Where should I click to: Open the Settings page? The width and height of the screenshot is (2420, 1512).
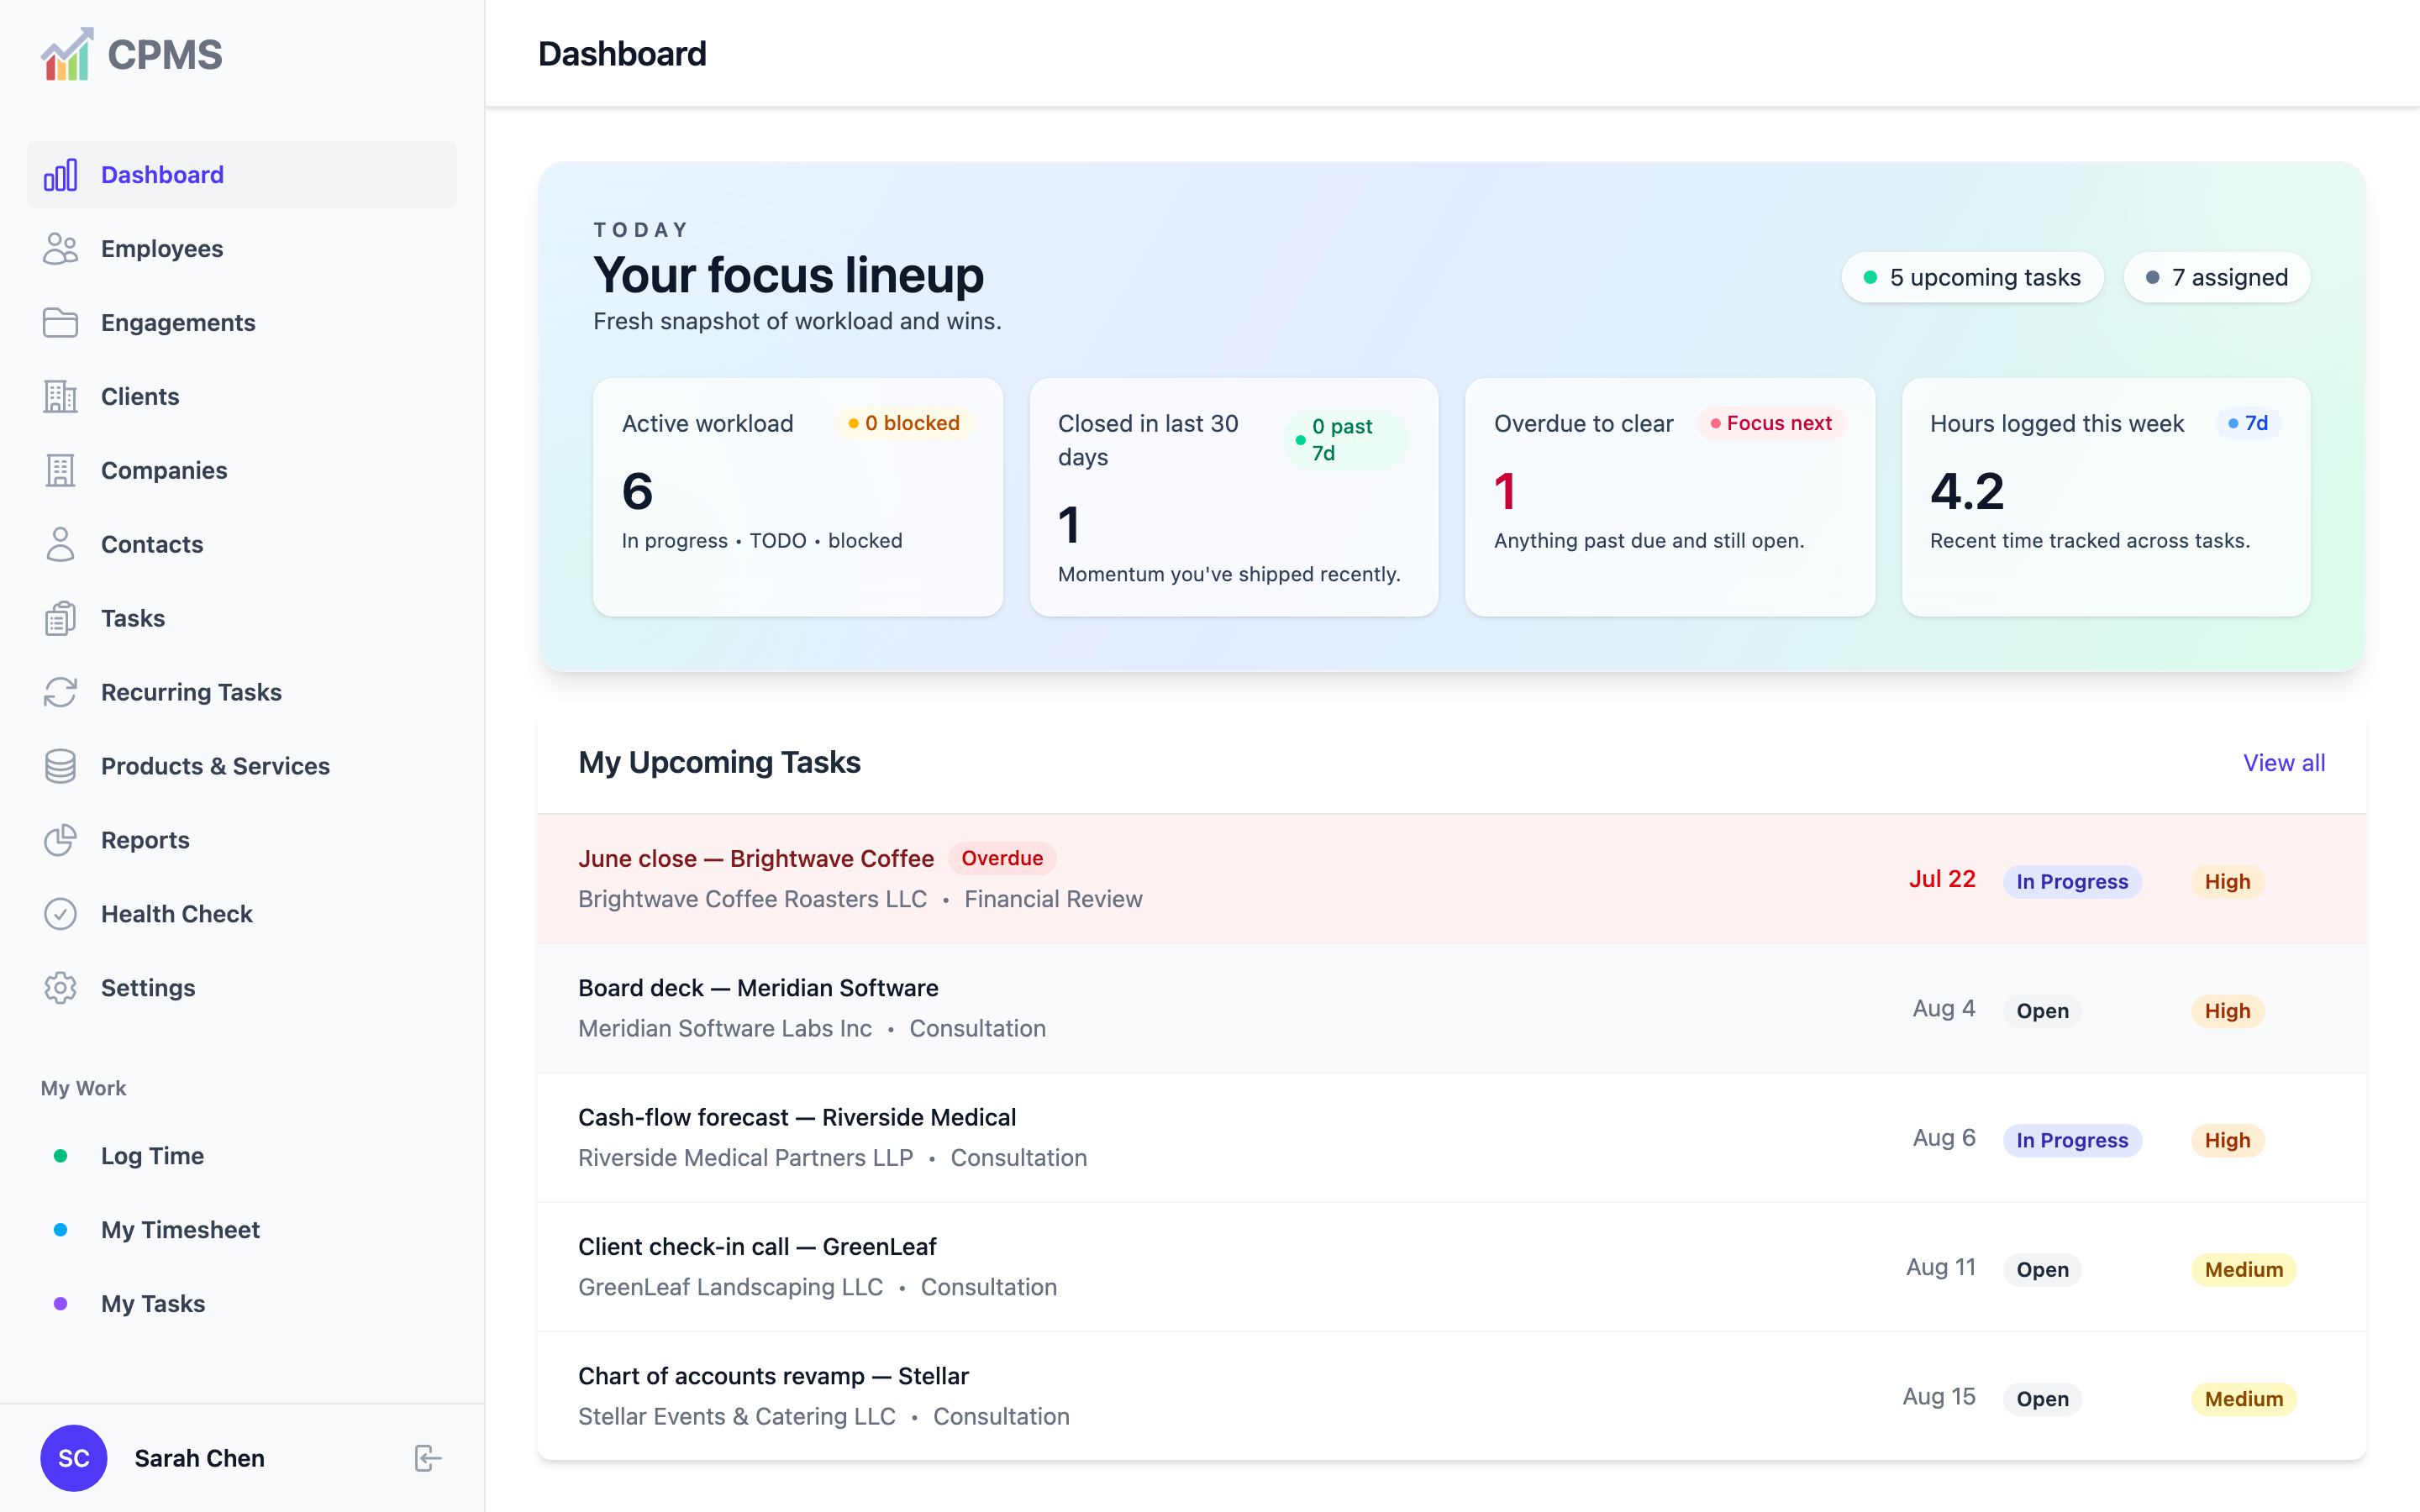coord(242,989)
